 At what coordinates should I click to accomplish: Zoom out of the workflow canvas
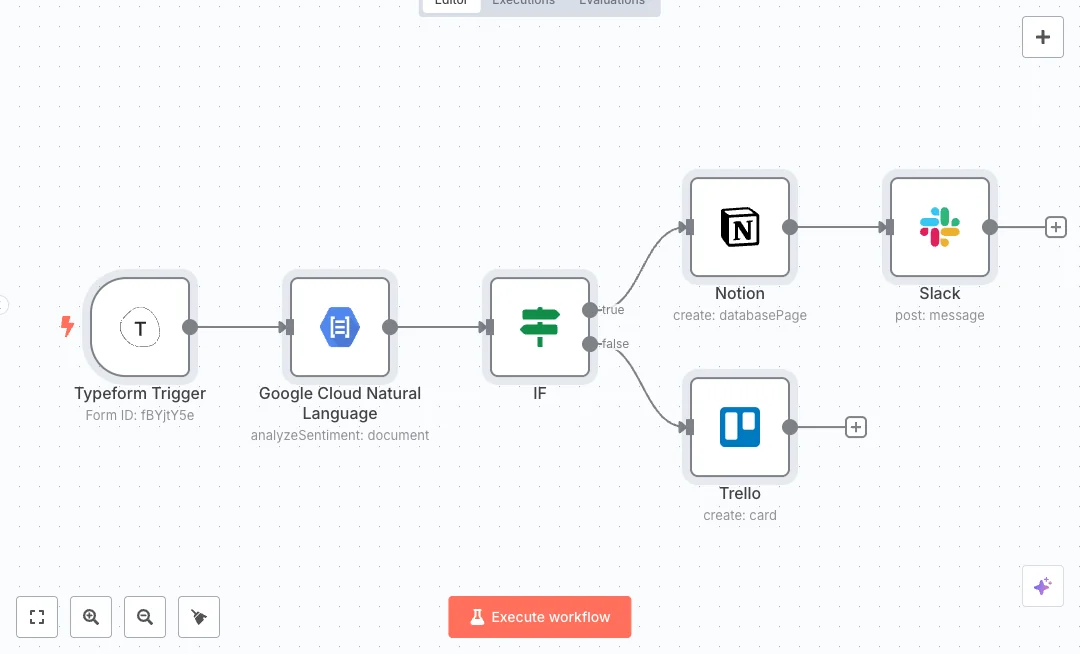pyautogui.click(x=145, y=617)
